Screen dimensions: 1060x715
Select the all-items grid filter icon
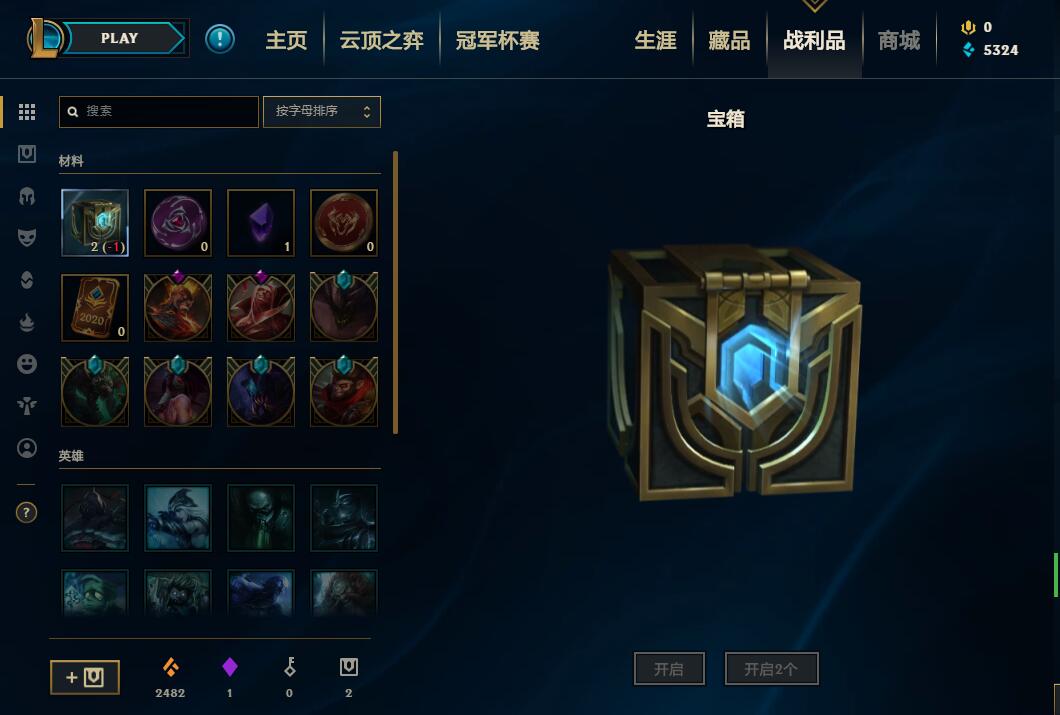click(26, 112)
